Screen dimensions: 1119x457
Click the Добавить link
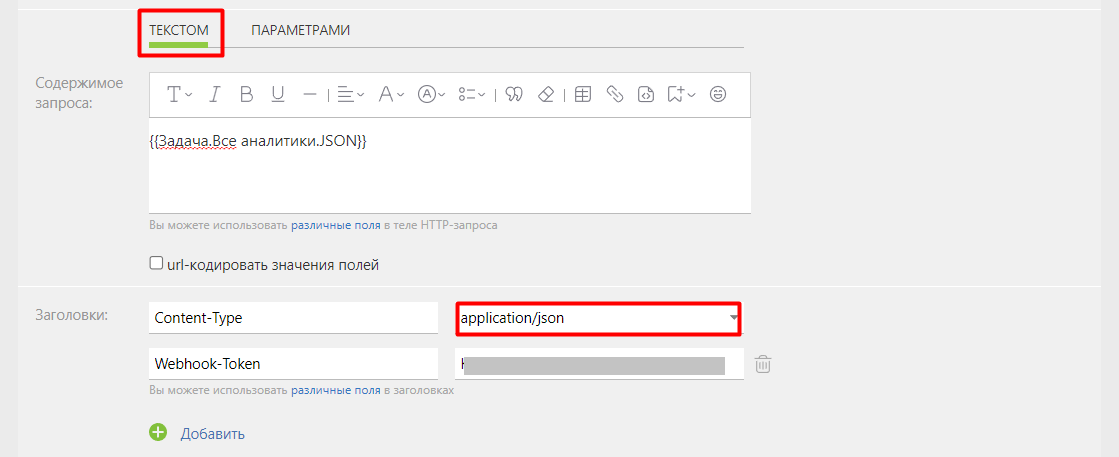213,433
